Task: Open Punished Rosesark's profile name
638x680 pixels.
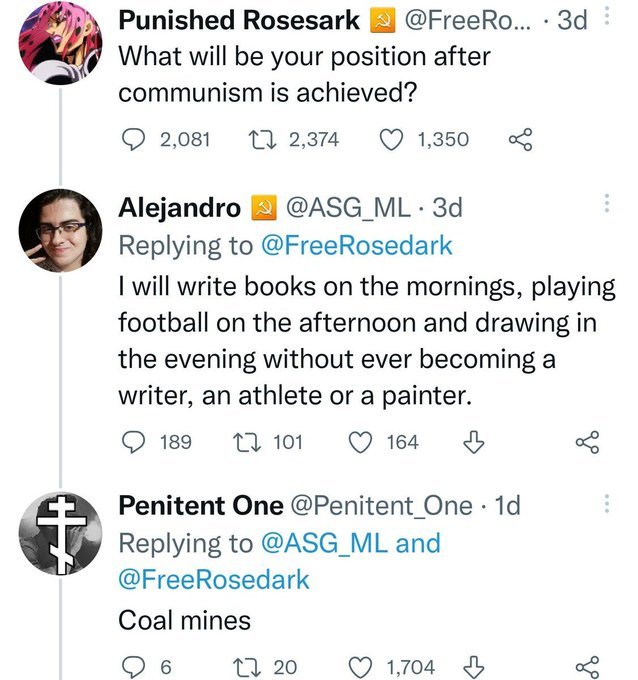Action: [239, 20]
